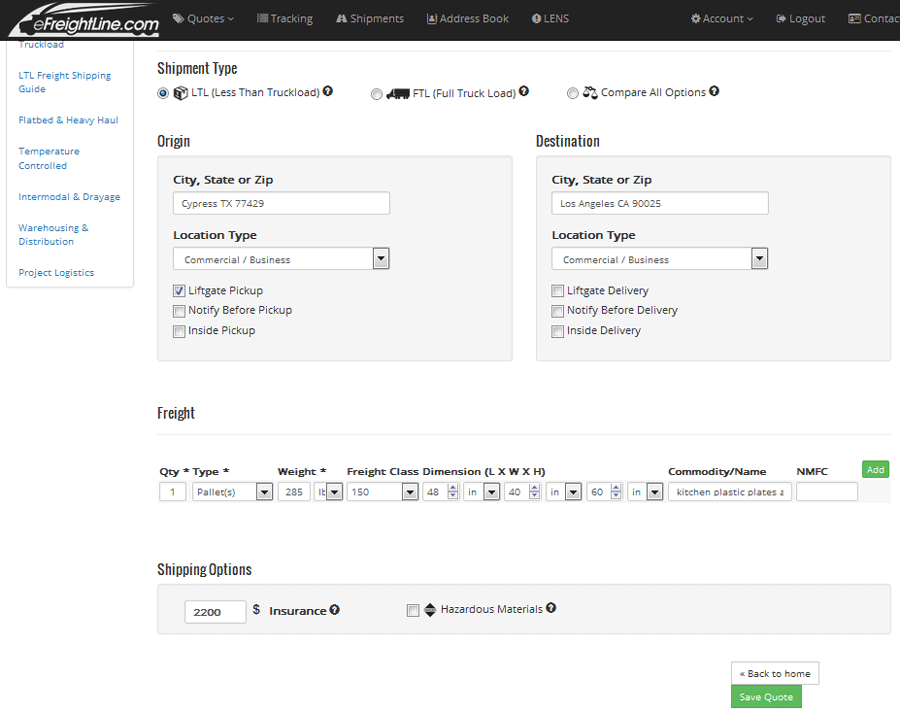Click the NMFC field

[x=827, y=492]
